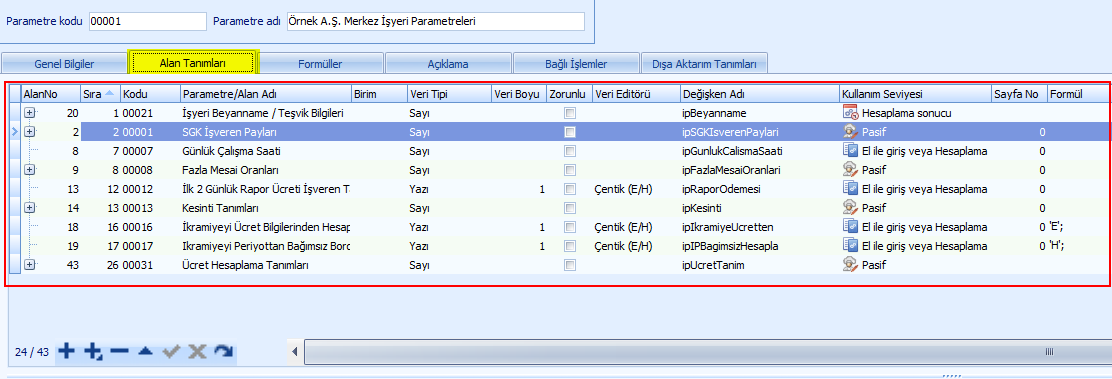This screenshot has width=1112, height=379.
Task: Switch to the Formüller tab
Action: click(321, 63)
